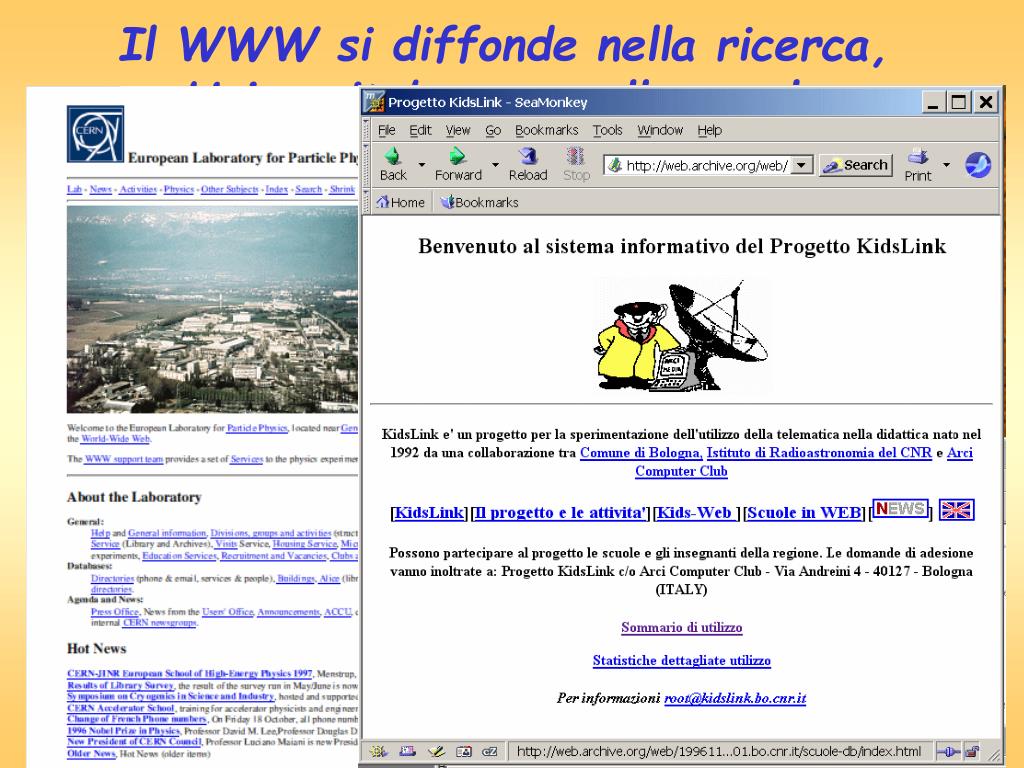Viewport: 1024px width, 768px height.
Task: Click the CERN aerial photo in background page
Action: (212, 310)
